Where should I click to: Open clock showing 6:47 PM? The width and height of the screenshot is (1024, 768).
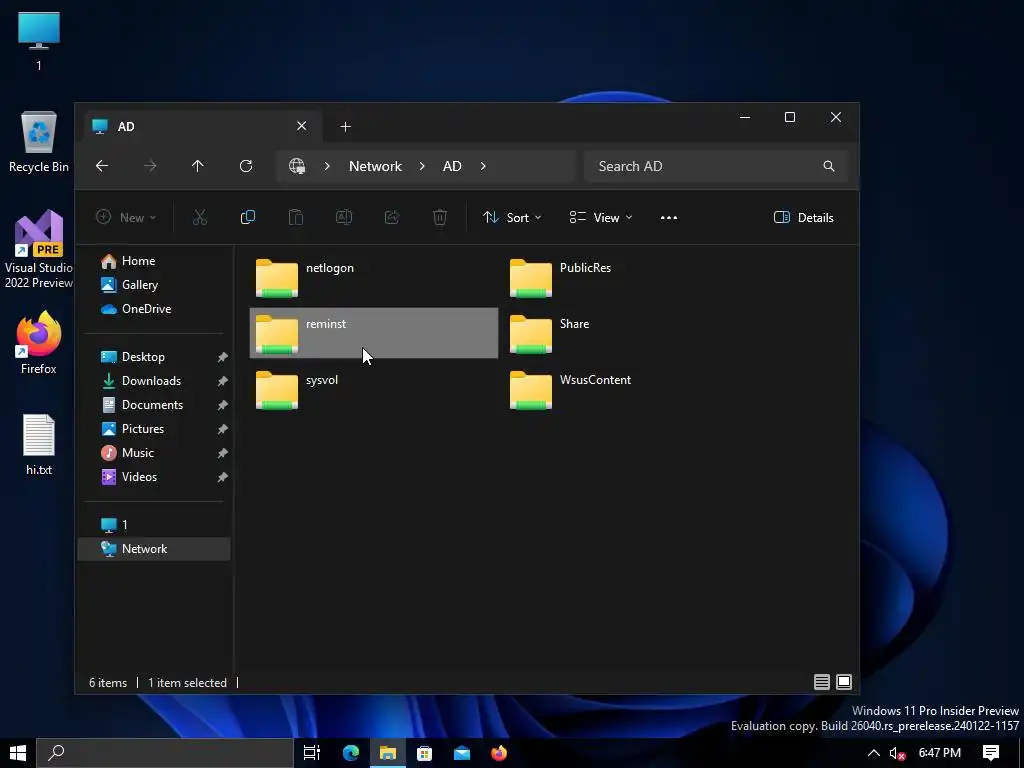[x=940, y=753]
